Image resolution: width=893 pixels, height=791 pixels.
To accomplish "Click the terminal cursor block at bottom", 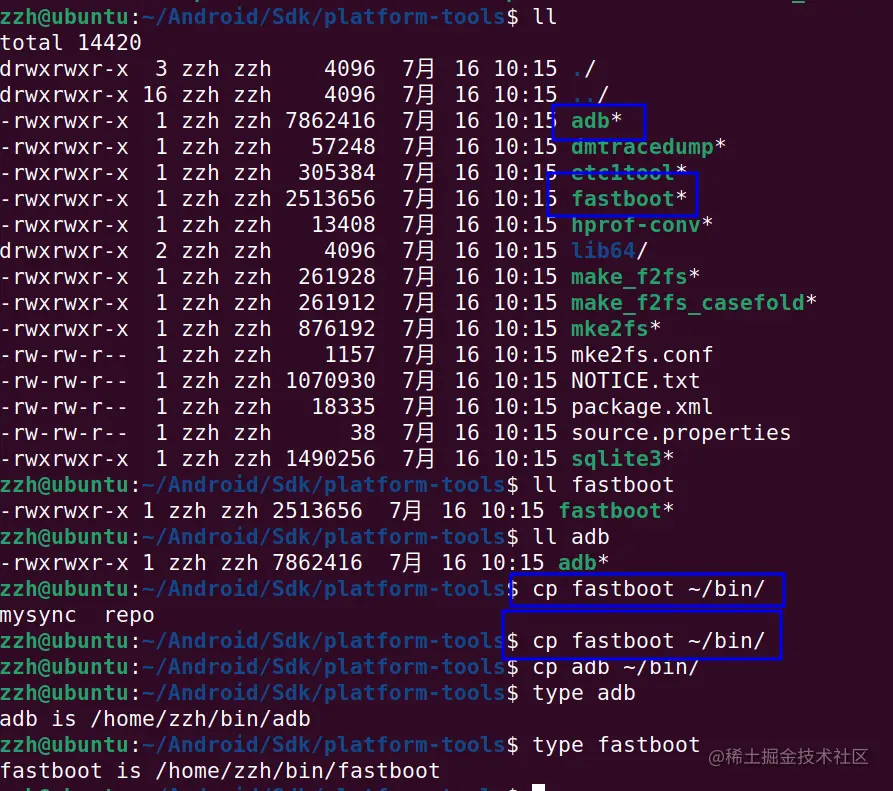I will point(538,787).
